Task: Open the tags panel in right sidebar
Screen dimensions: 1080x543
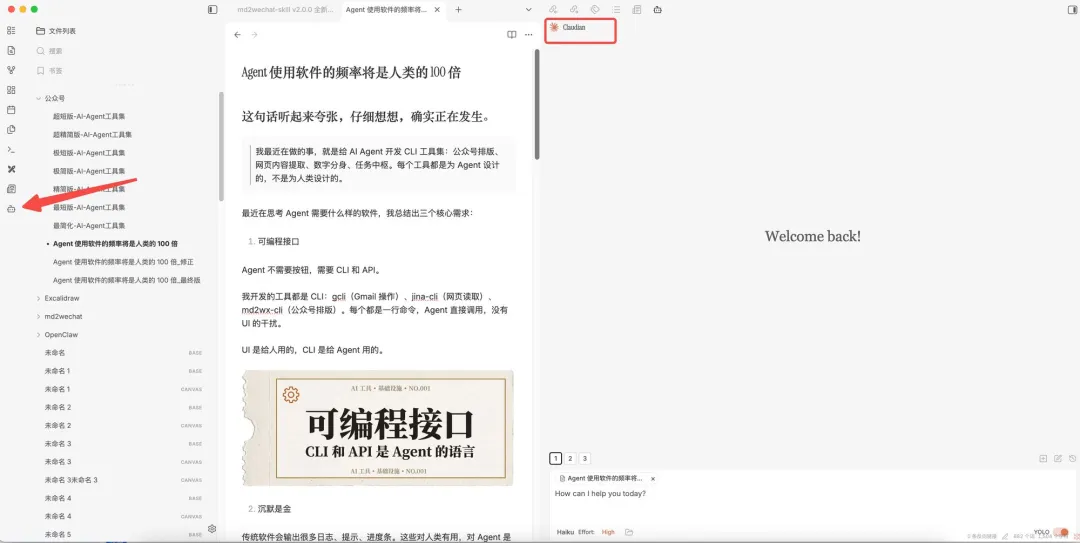Action: [595, 9]
